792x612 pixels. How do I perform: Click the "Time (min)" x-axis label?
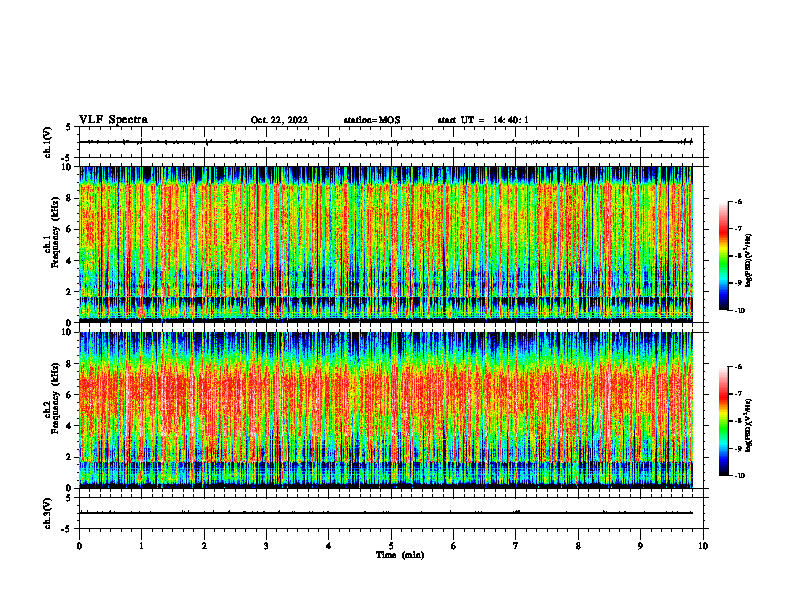[x=400, y=555]
